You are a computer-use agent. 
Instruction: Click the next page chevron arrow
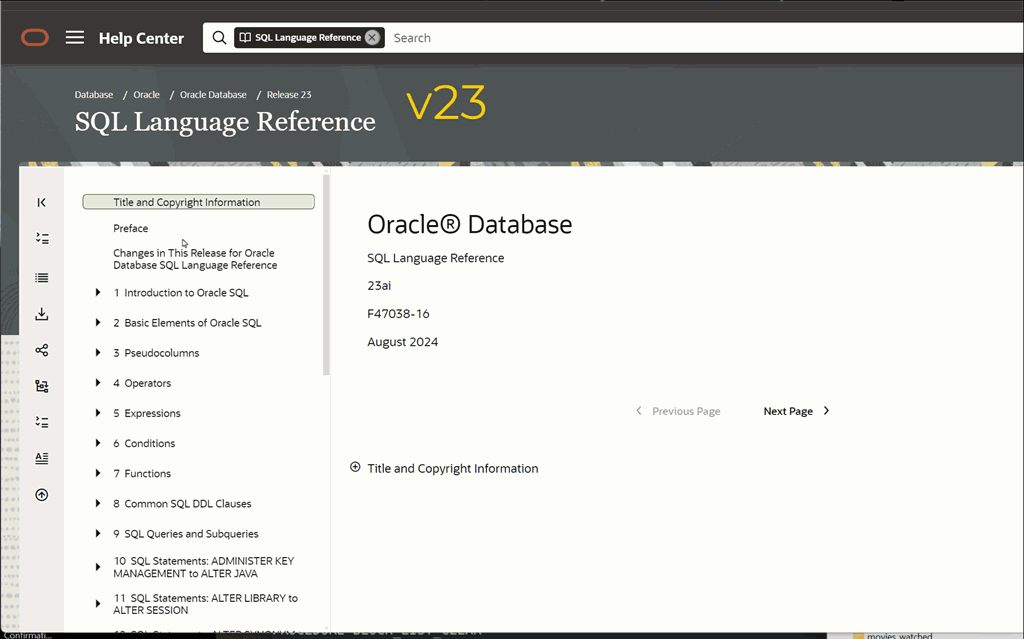point(826,410)
